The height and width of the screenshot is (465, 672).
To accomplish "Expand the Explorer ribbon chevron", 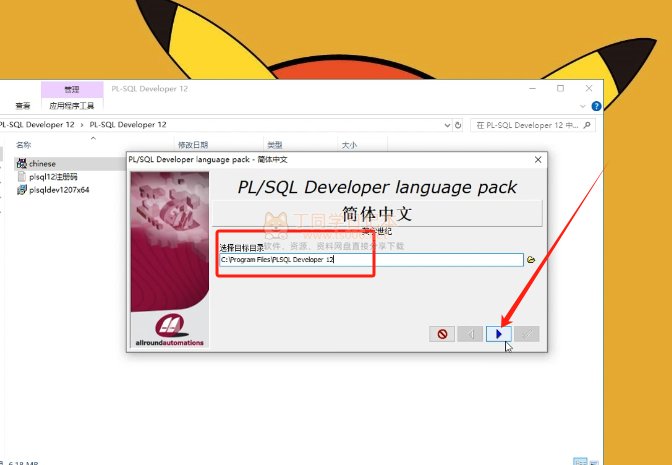I will (583, 106).
